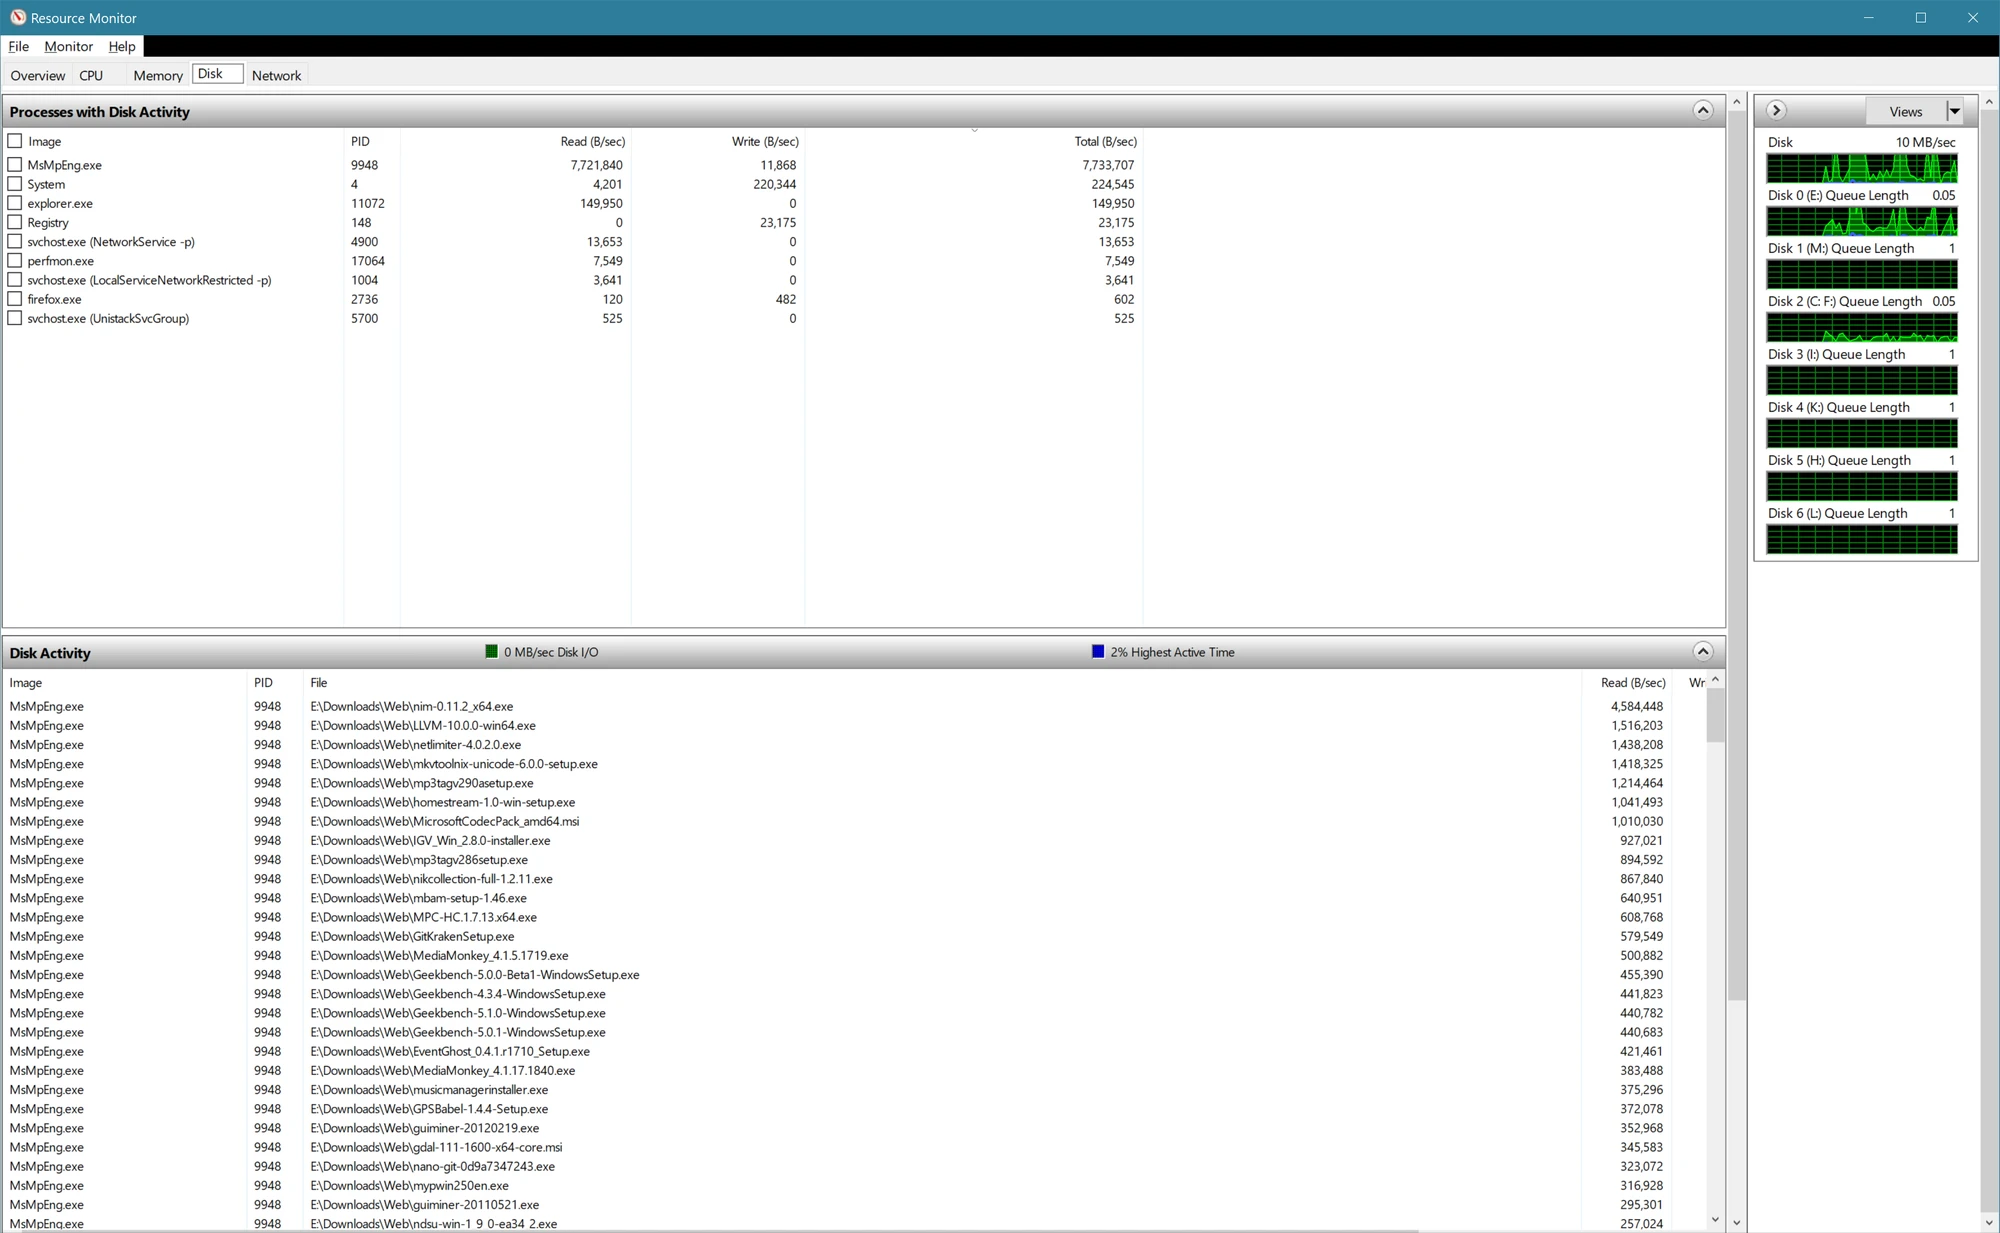Select the Registry process checkbox

15,222
